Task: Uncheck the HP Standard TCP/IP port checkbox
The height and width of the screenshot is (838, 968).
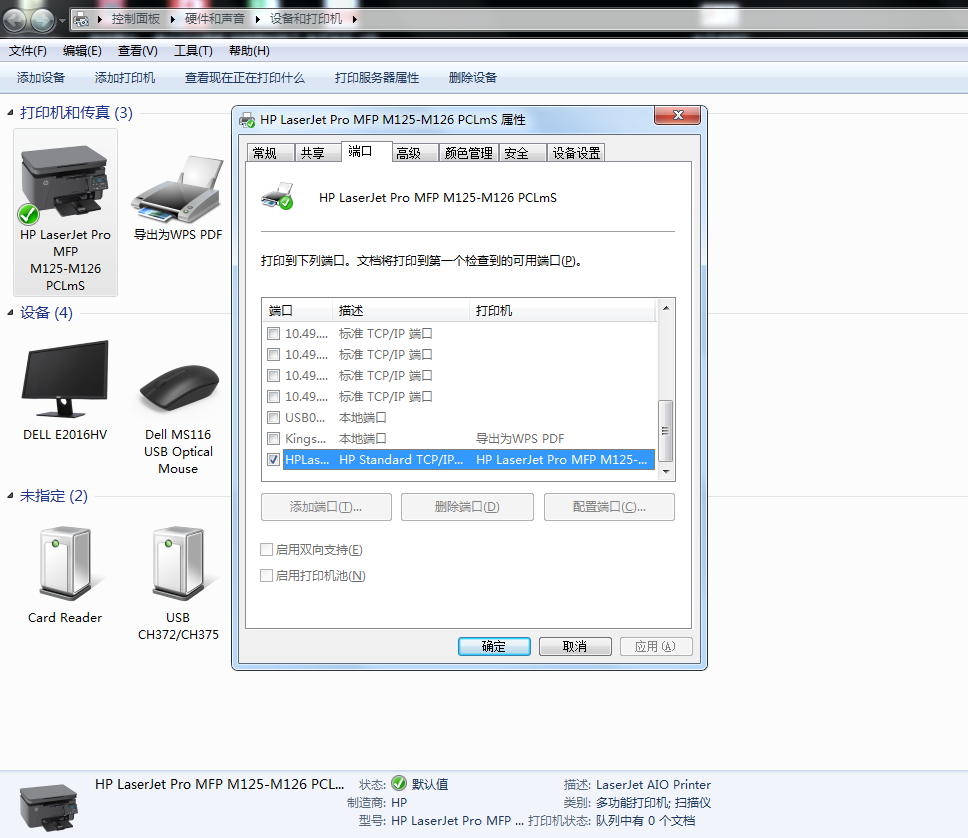Action: point(274,460)
